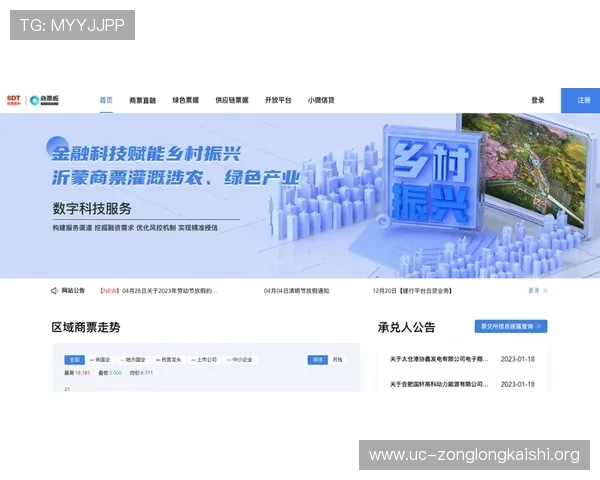Screen dimensions: 600x480
Task: Toggle the 地方国企 chart series
Action: pos(132,360)
